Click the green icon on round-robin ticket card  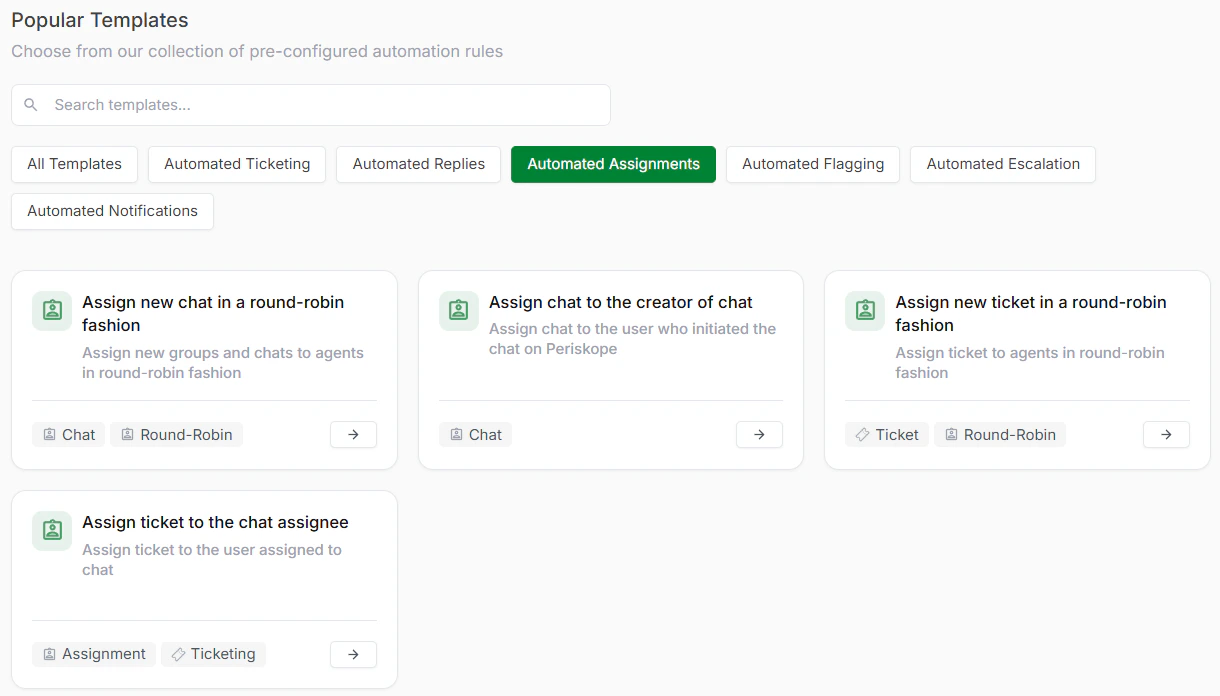(864, 311)
